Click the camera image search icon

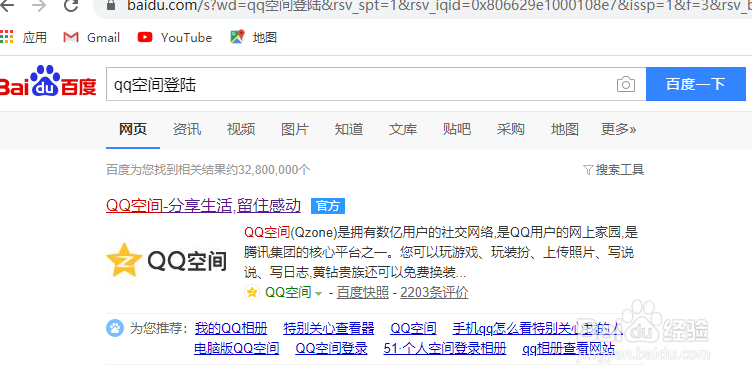pos(625,85)
